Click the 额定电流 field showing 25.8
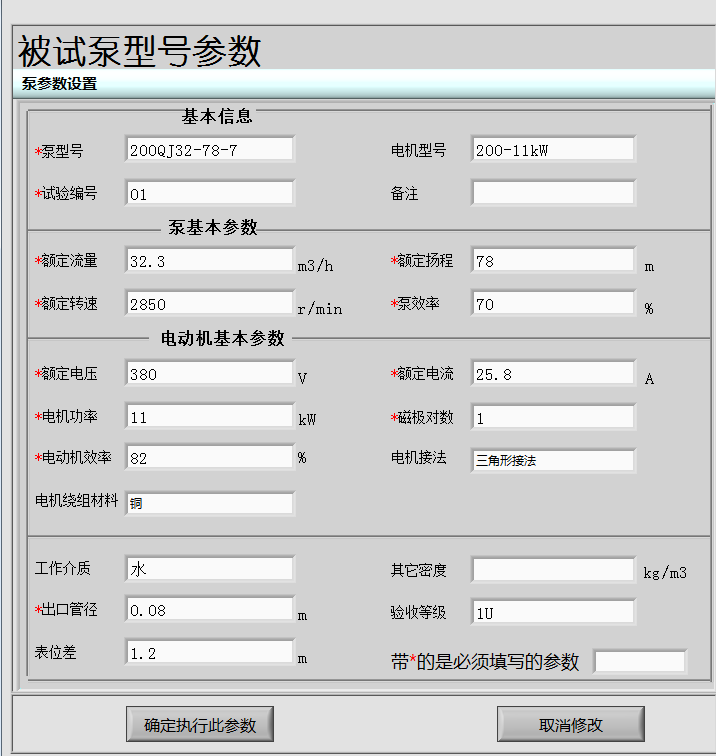Viewport: 716px width, 756px height. (x=553, y=373)
